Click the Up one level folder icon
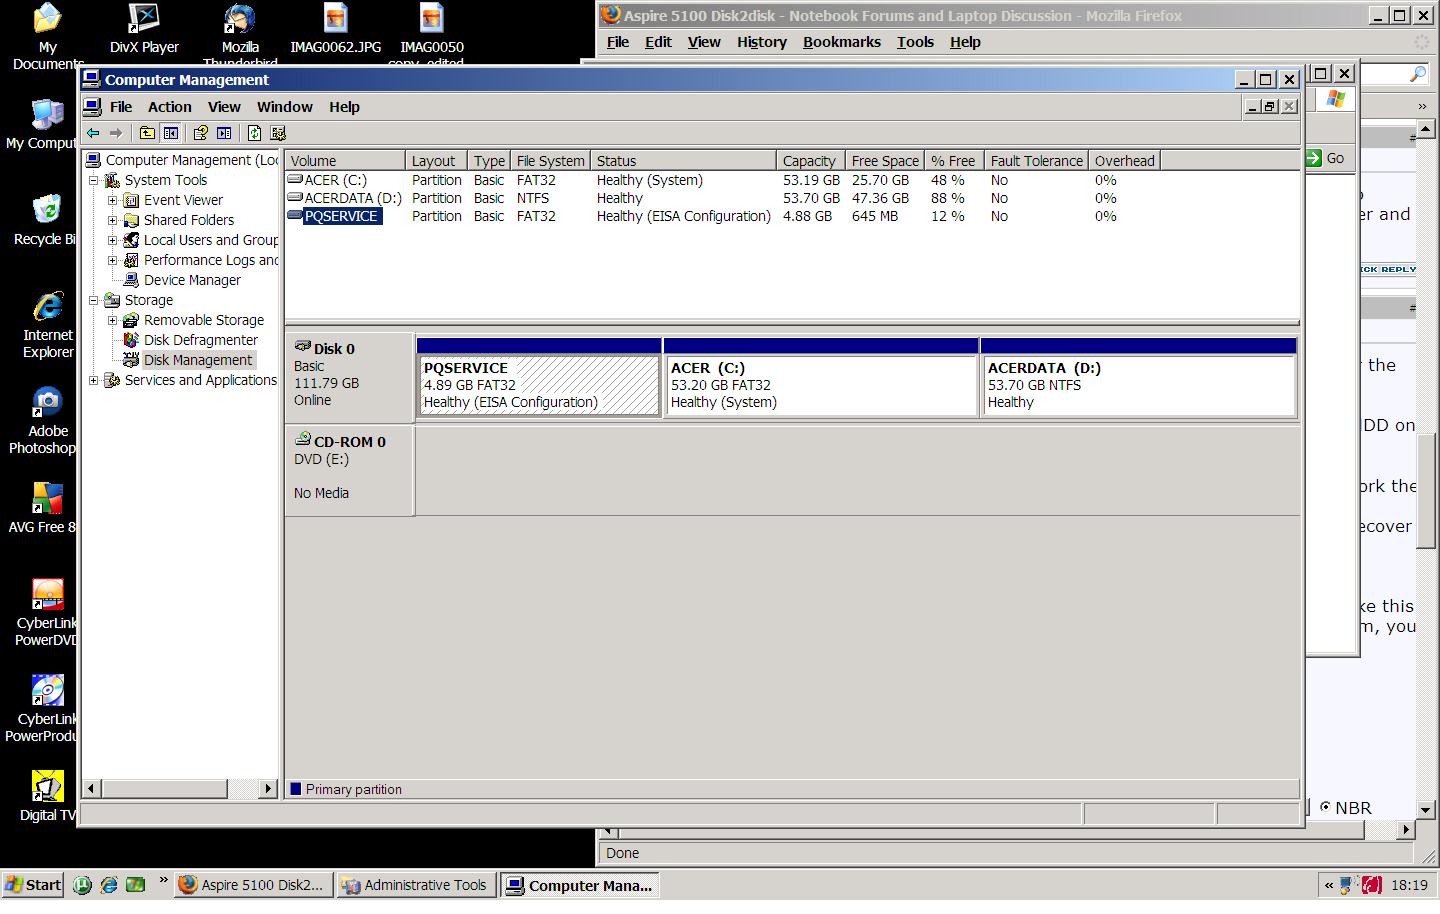Viewport: 1440px width, 914px height. click(147, 133)
